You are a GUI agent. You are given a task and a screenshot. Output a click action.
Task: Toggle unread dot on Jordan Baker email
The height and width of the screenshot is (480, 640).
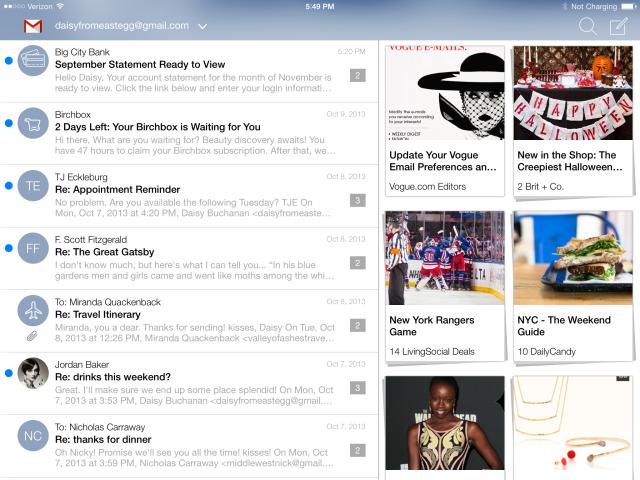click(9, 373)
